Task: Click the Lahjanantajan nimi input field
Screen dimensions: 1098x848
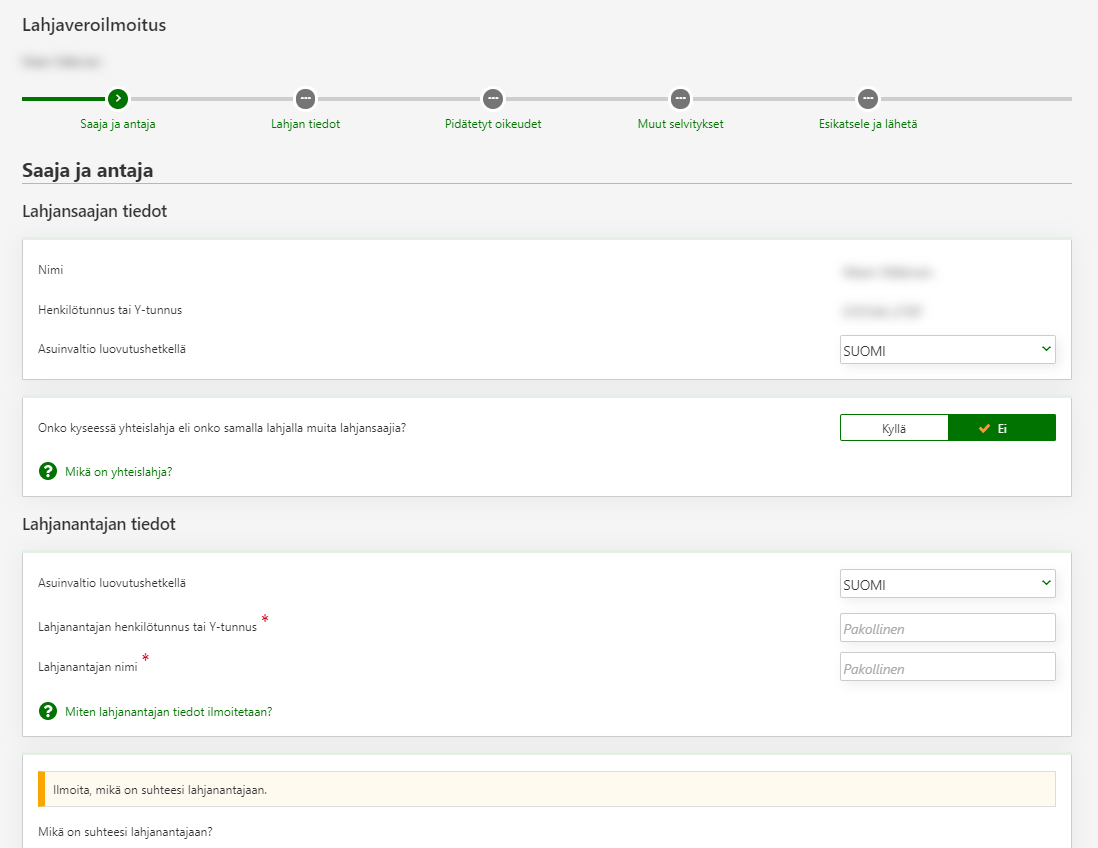Action: 947,667
